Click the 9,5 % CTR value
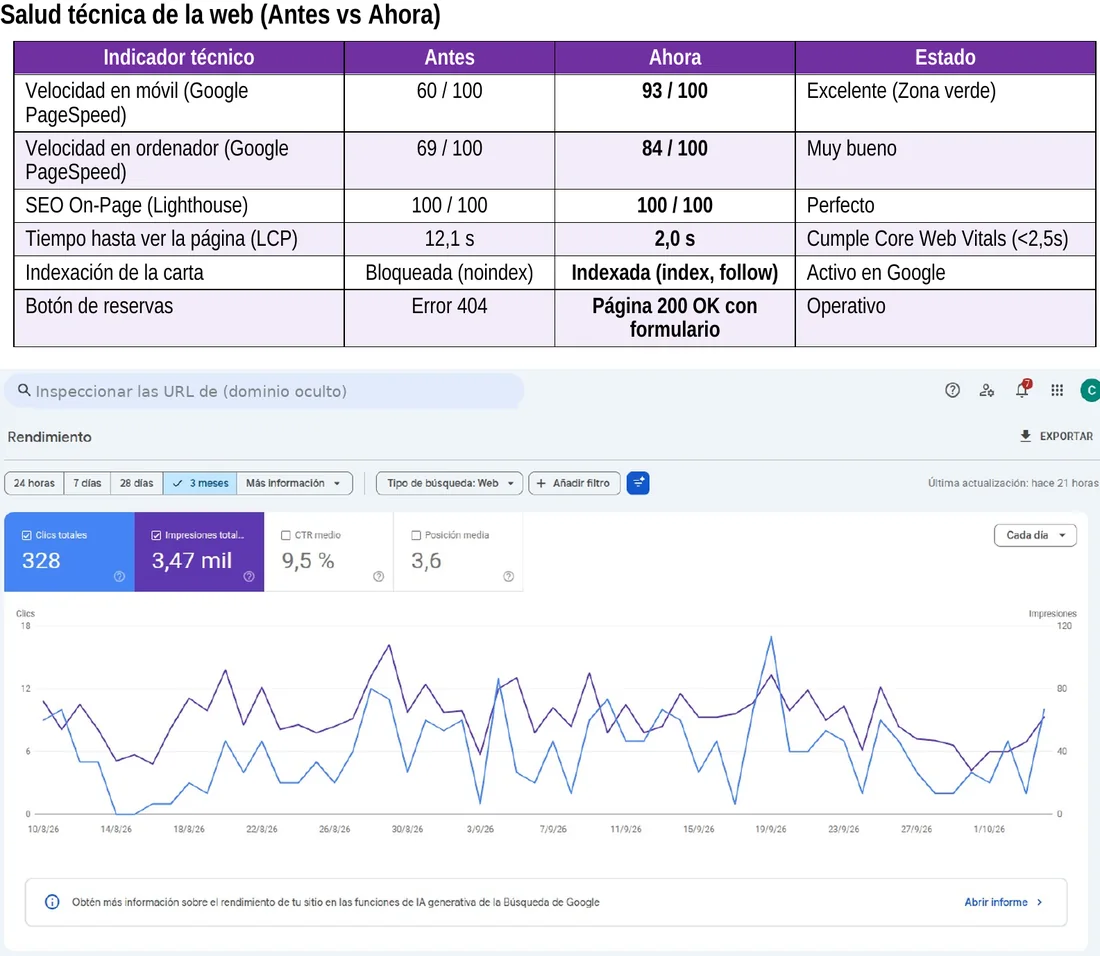This screenshot has width=1100, height=956. tap(308, 560)
